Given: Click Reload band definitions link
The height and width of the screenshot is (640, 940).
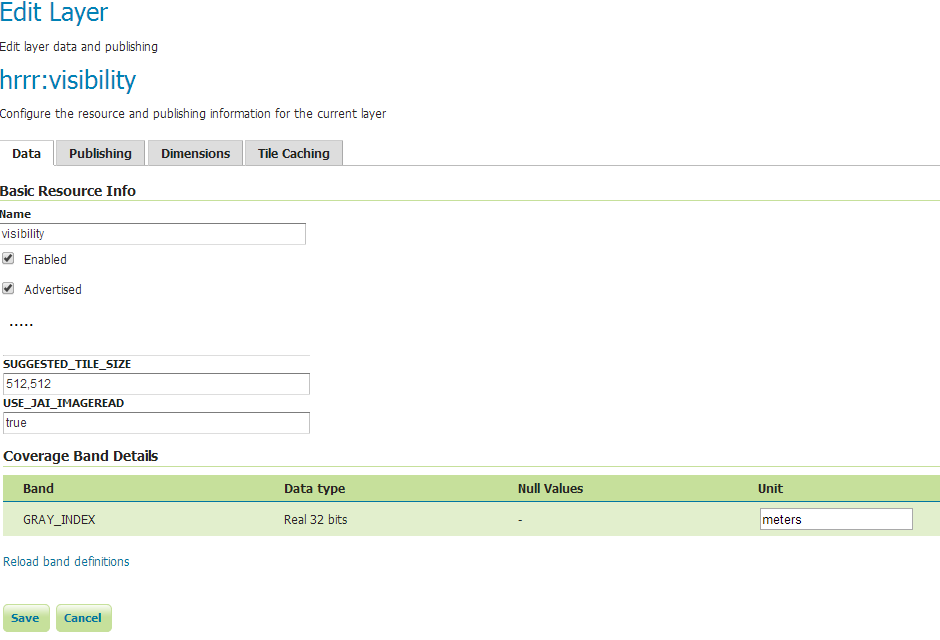Looking at the screenshot, I should (x=67, y=561).
